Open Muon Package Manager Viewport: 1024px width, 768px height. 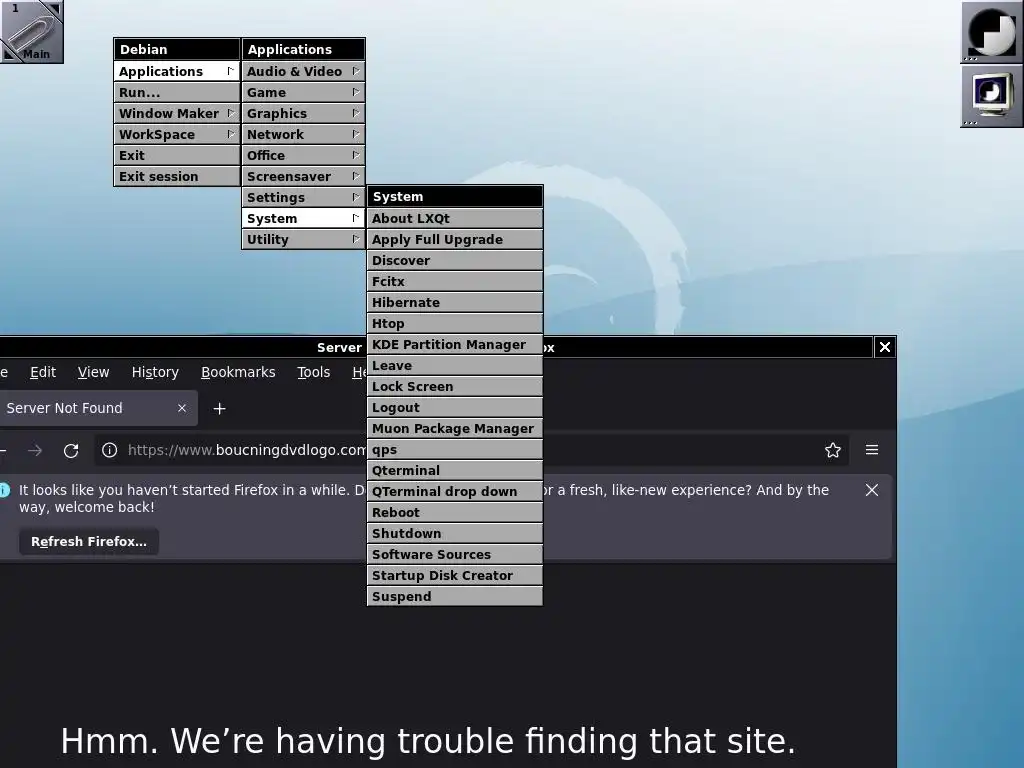455,428
